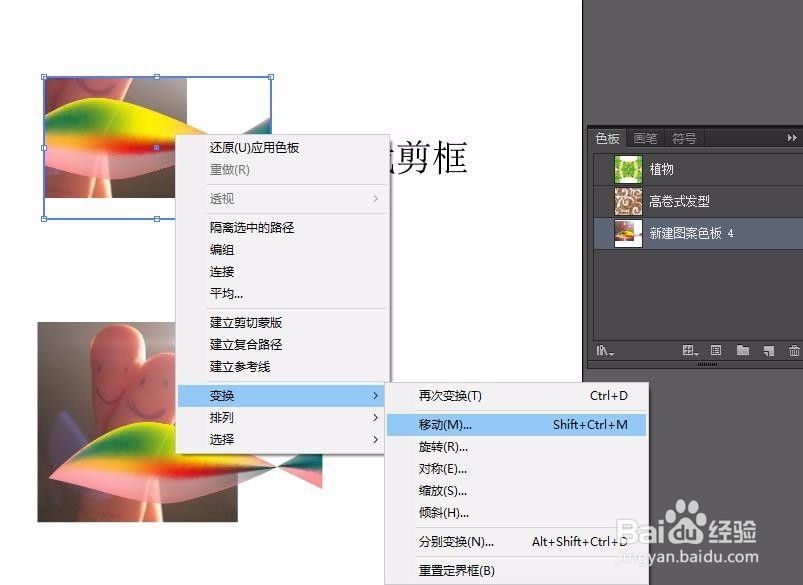Choose 隔离选中的路径 menu item
Image resolution: width=803 pixels, height=585 pixels.
(x=283, y=227)
